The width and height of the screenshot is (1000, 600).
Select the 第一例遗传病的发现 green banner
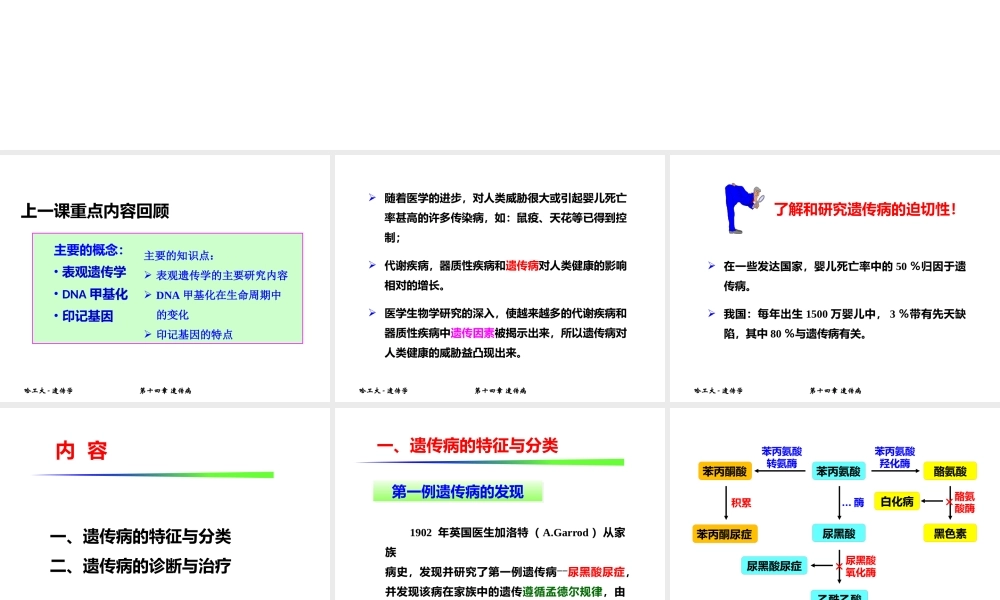[x=457, y=492]
